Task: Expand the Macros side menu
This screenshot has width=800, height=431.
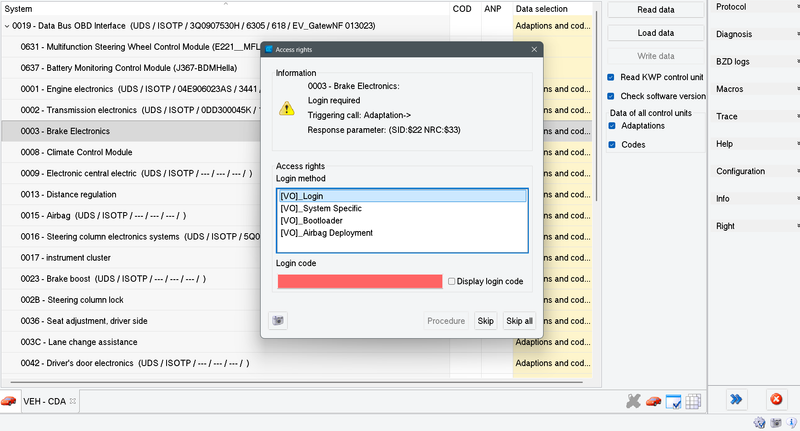Action: 754,89
